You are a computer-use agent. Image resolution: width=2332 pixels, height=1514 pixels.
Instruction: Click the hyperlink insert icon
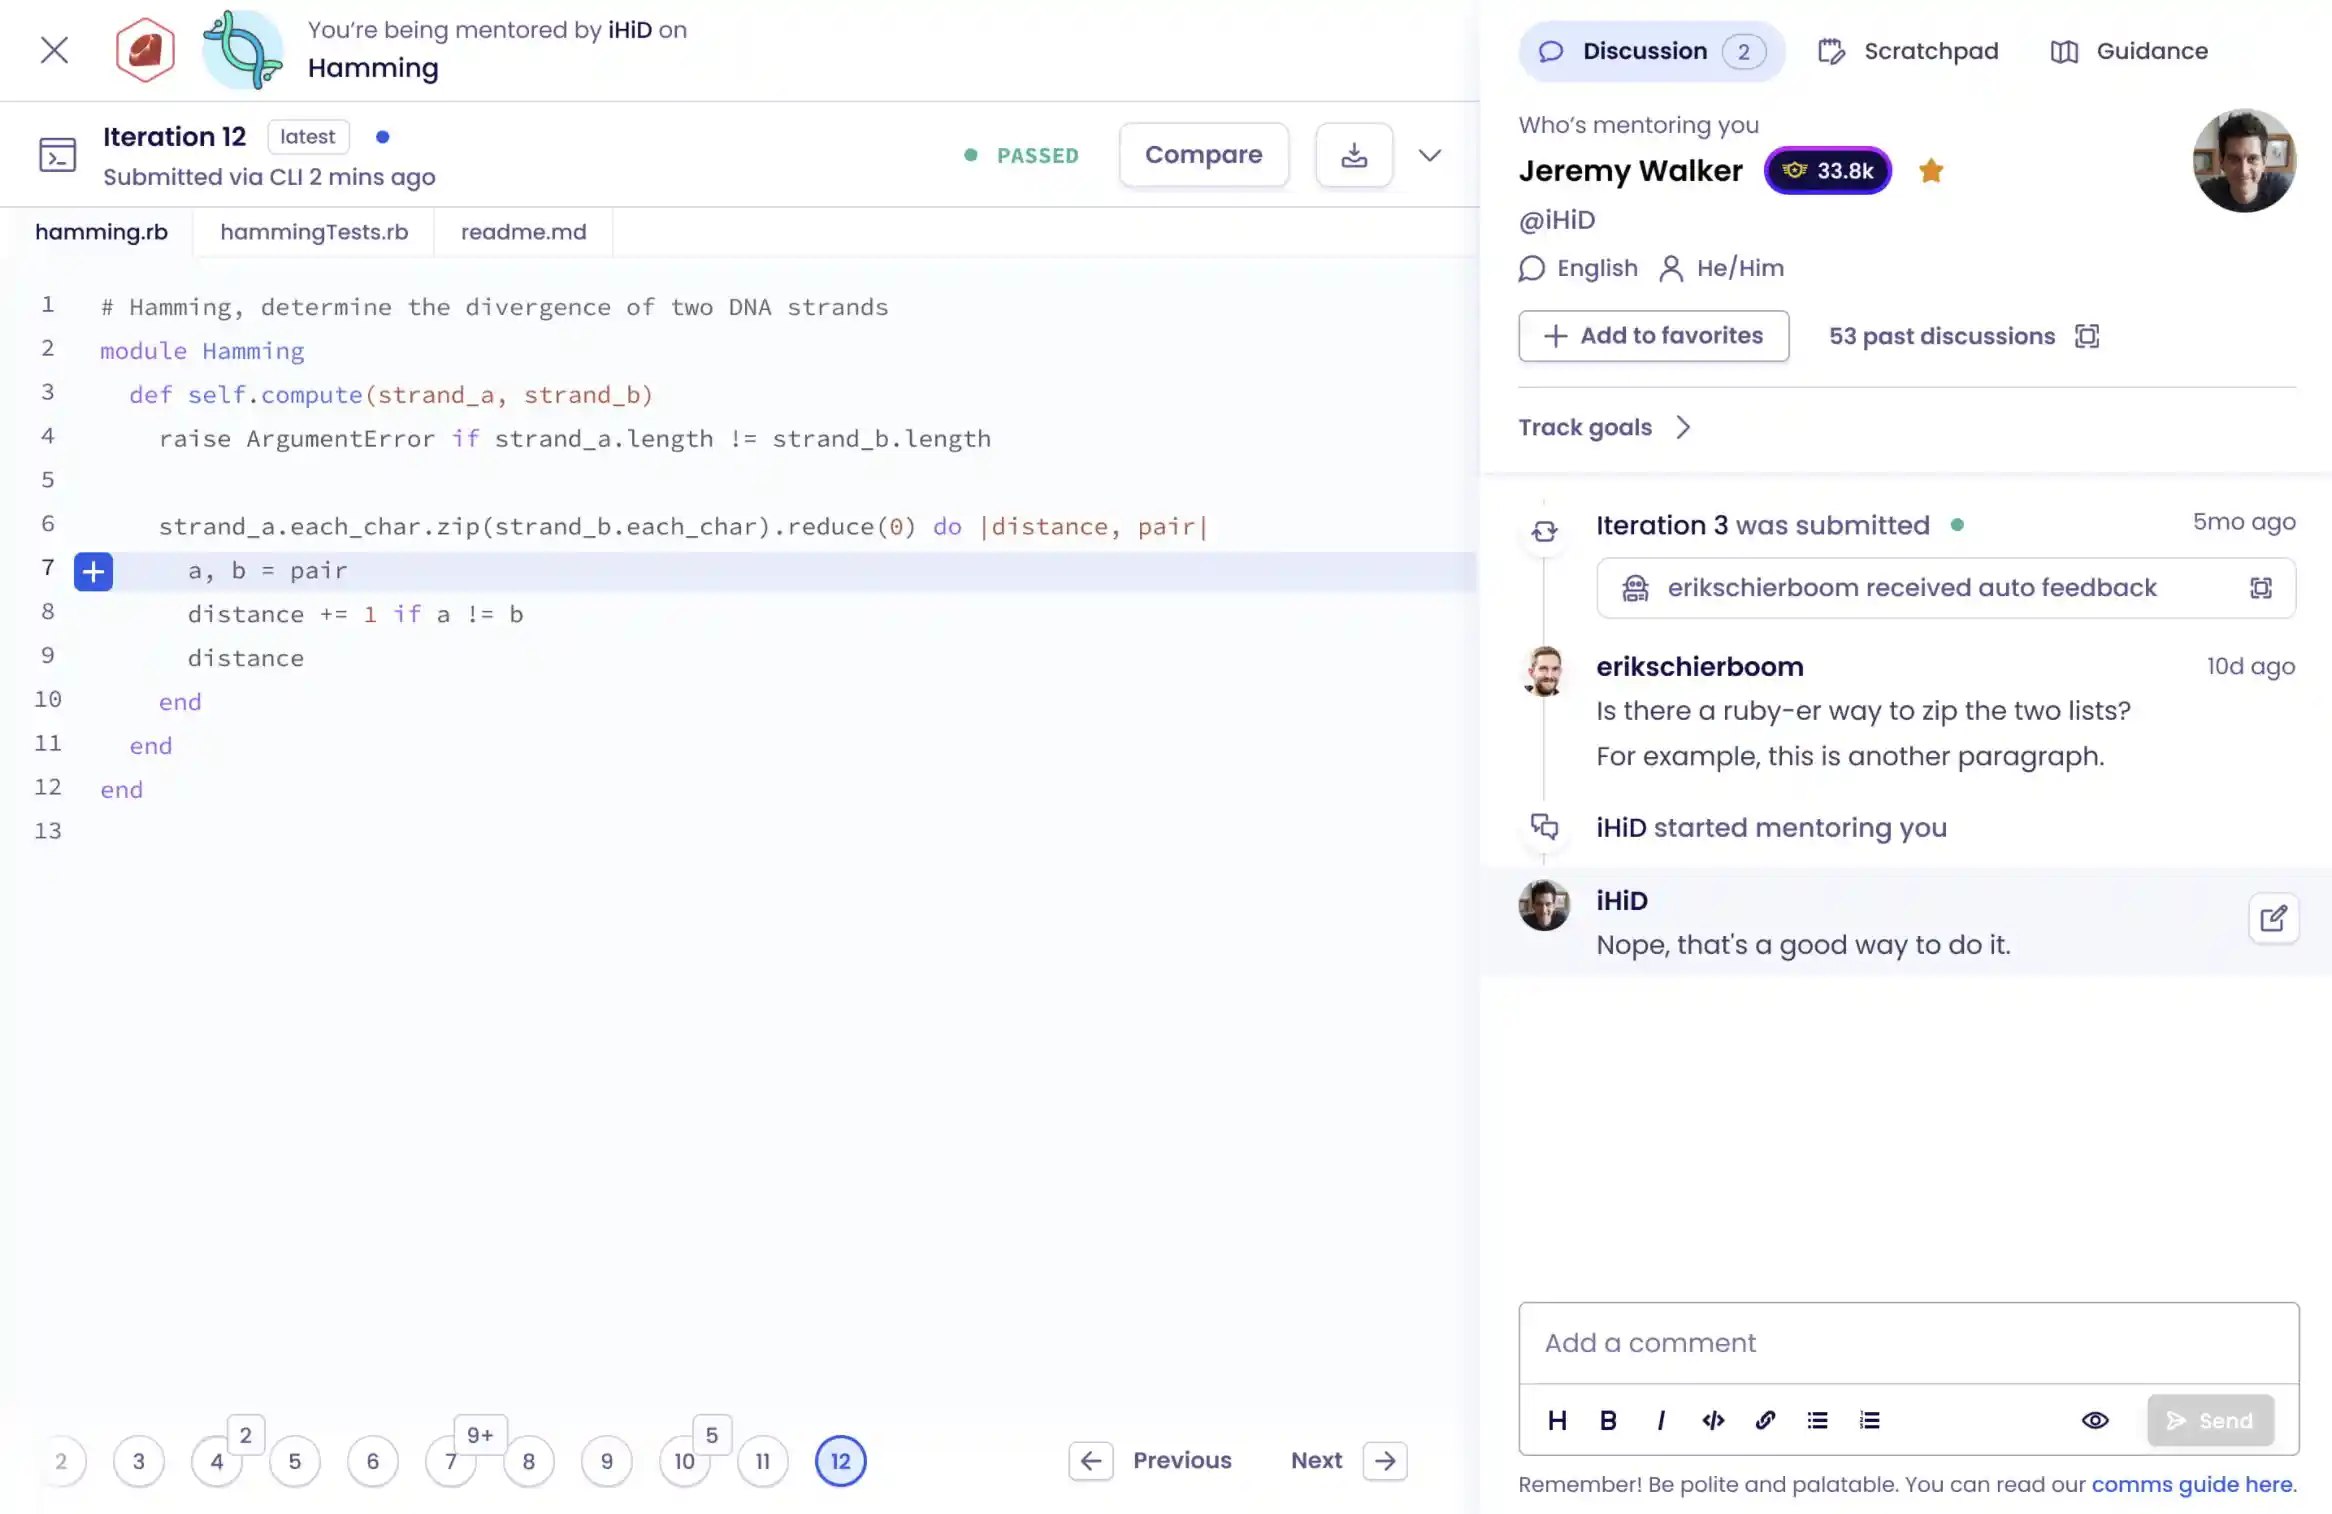click(x=1764, y=1421)
